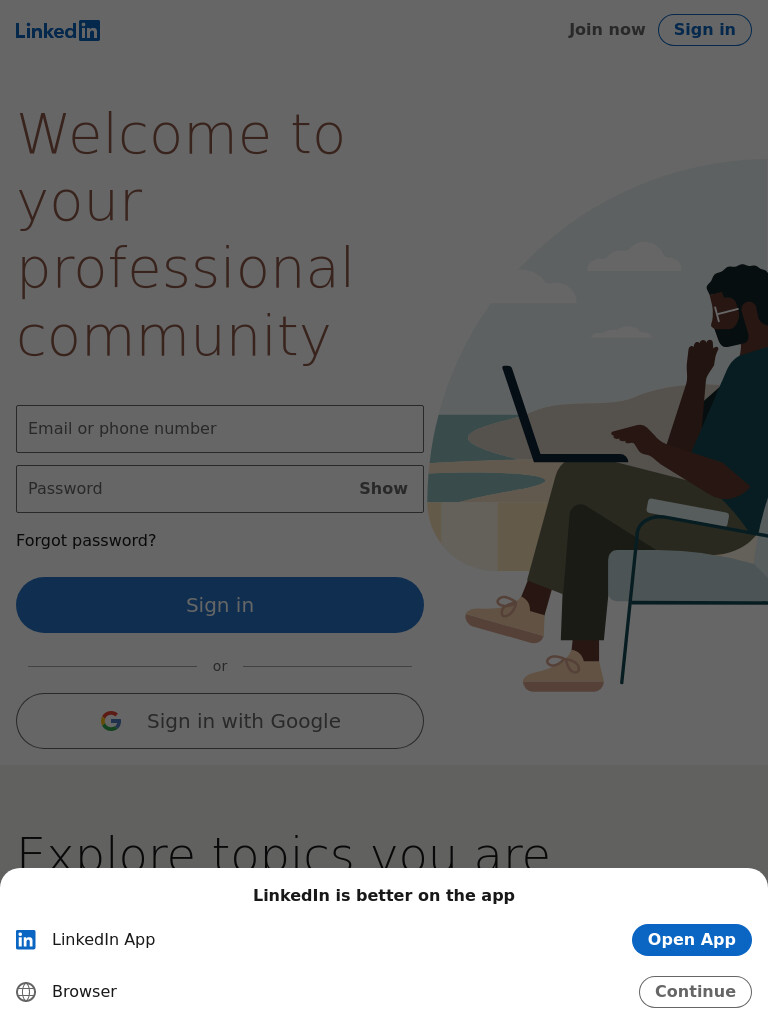Click the LinkedIn App square icon
The image size is (768, 1024).
[26, 940]
